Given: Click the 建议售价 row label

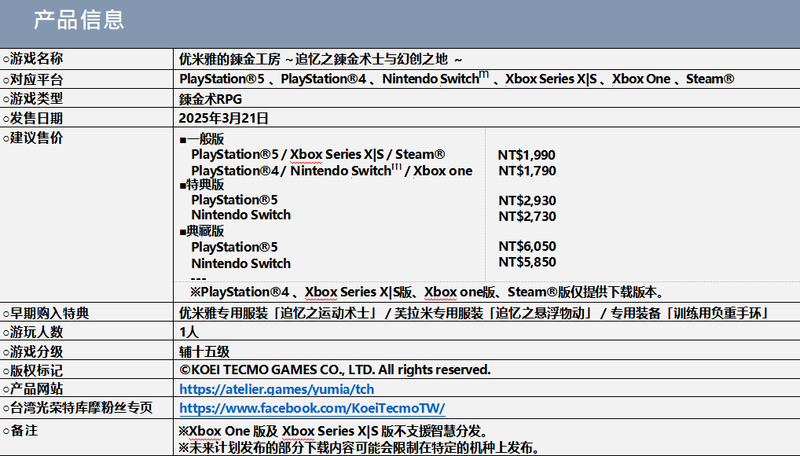Looking at the screenshot, I should (x=40, y=137).
